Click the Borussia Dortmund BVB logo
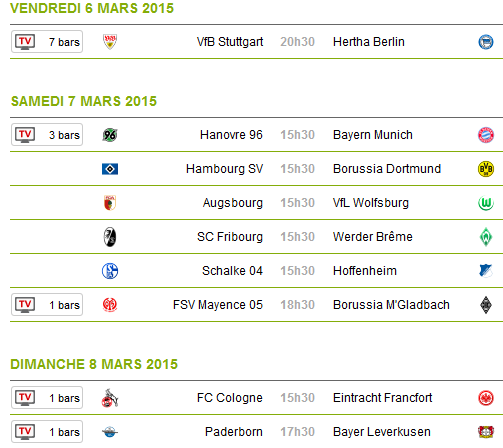 486,169
